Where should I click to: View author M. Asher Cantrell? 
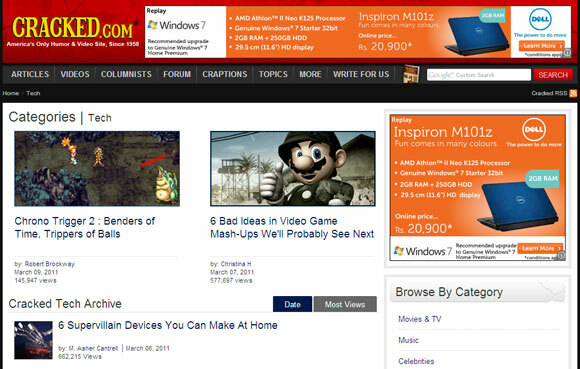pos(93,348)
